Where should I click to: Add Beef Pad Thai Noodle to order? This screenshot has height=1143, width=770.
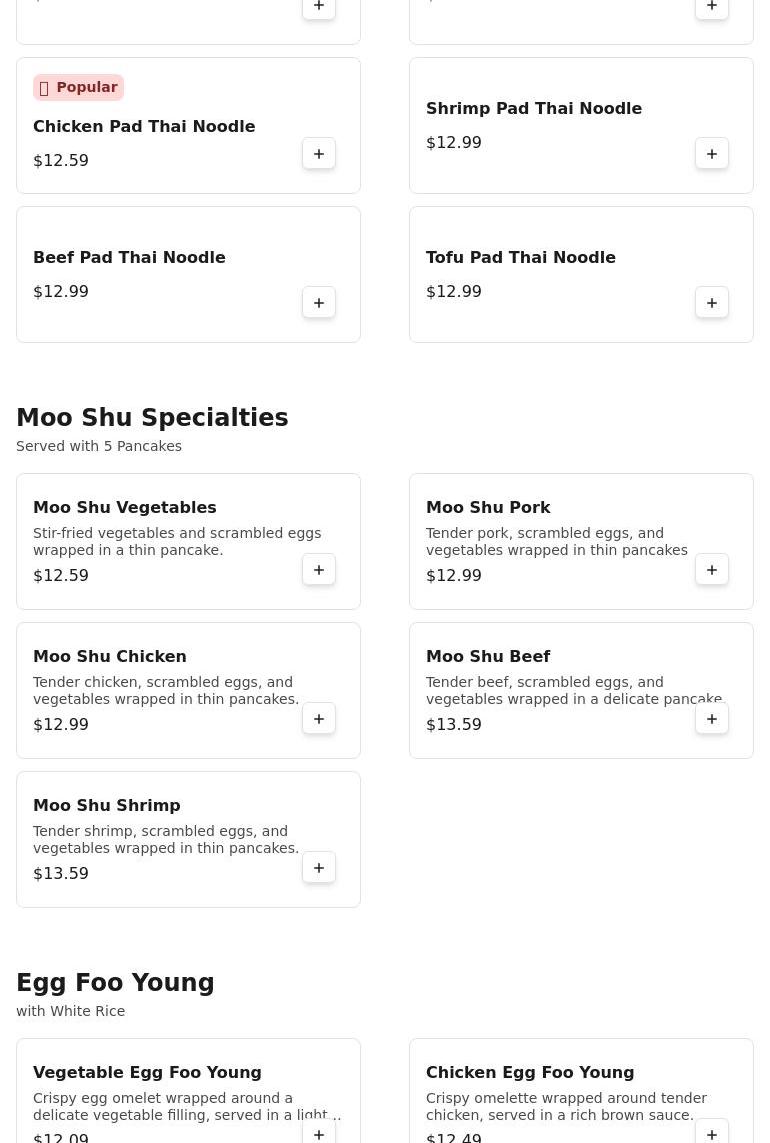point(319,303)
